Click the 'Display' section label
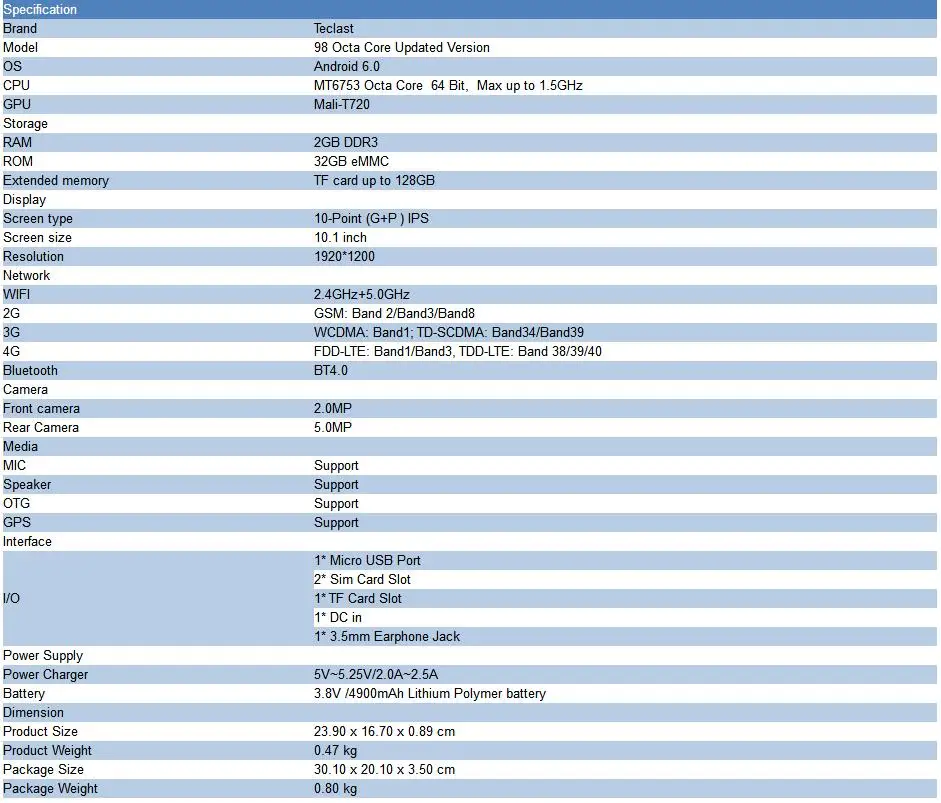 25,200
